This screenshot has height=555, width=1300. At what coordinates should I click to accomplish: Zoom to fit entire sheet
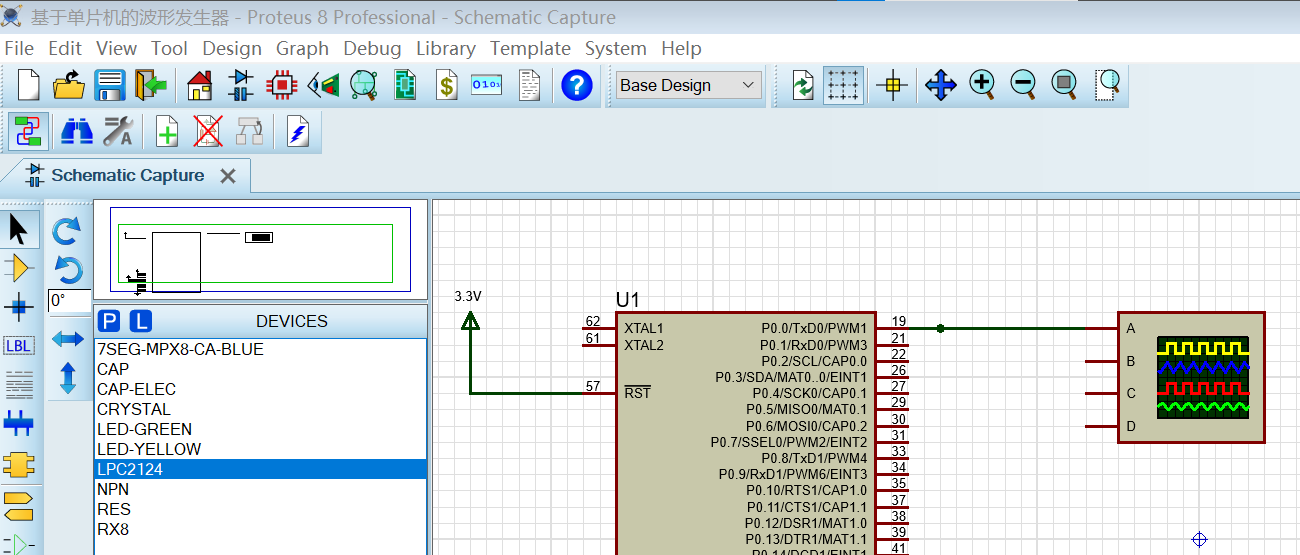[1065, 85]
